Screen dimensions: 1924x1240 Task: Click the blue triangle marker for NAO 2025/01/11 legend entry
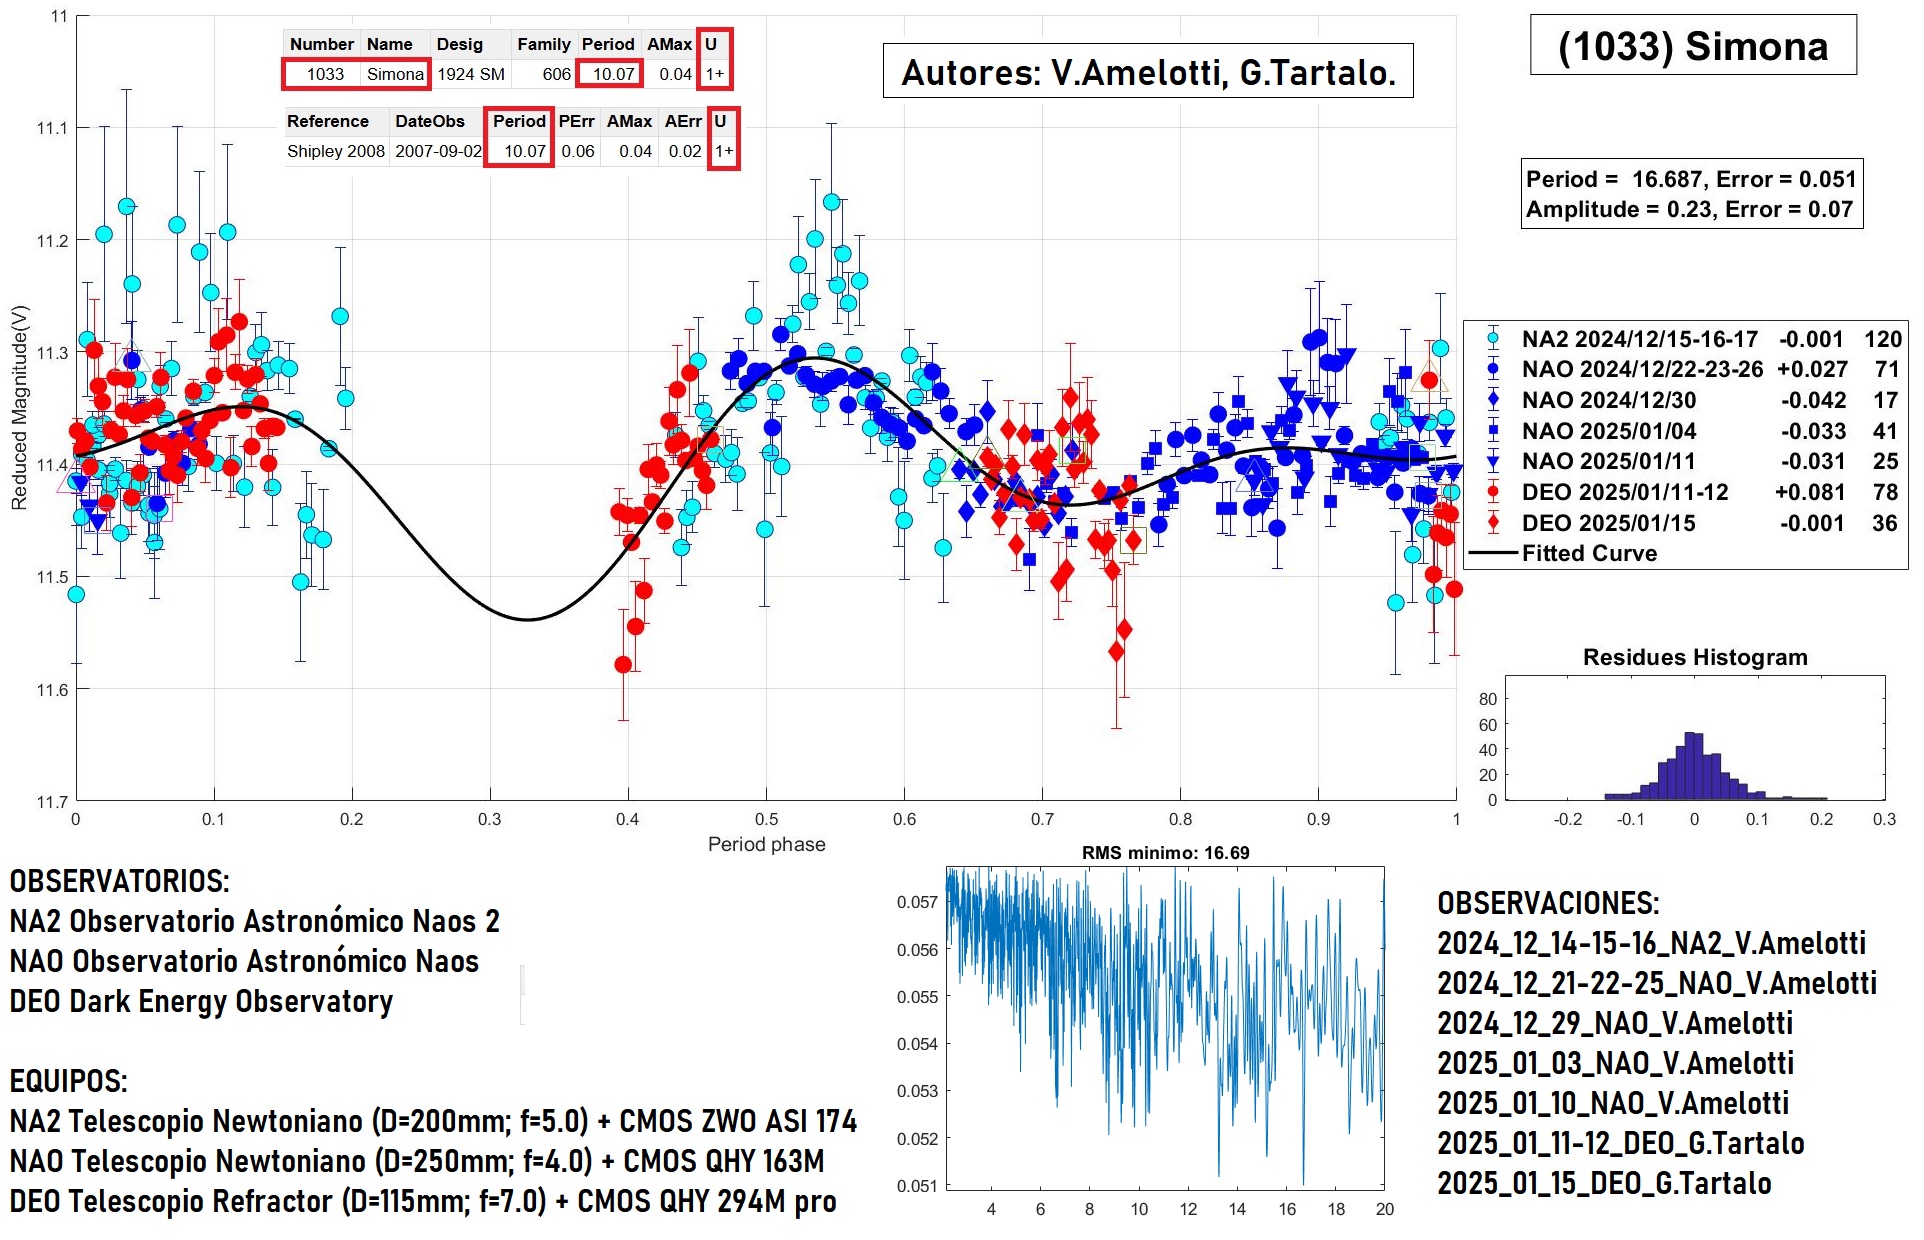click(x=1493, y=462)
